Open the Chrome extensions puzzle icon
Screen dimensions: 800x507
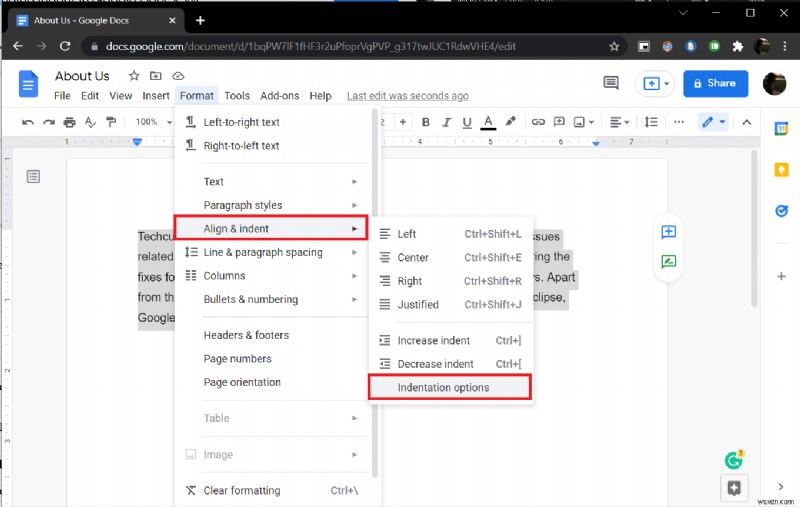(x=738, y=46)
